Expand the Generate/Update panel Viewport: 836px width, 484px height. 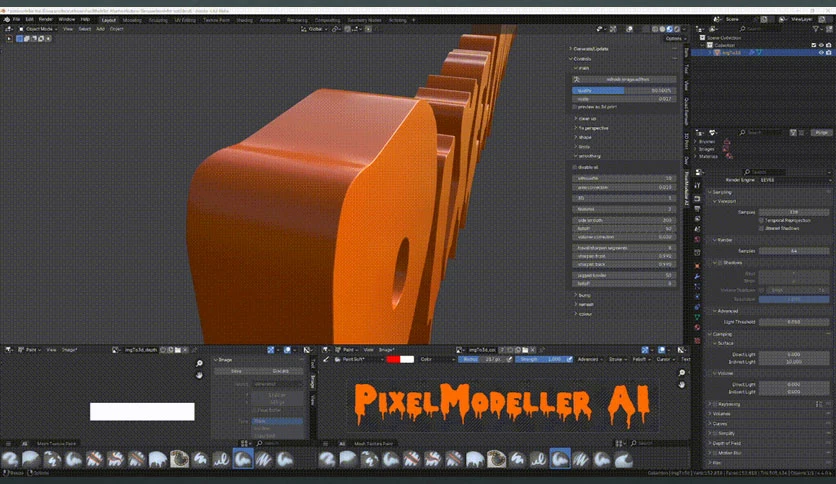pos(590,49)
